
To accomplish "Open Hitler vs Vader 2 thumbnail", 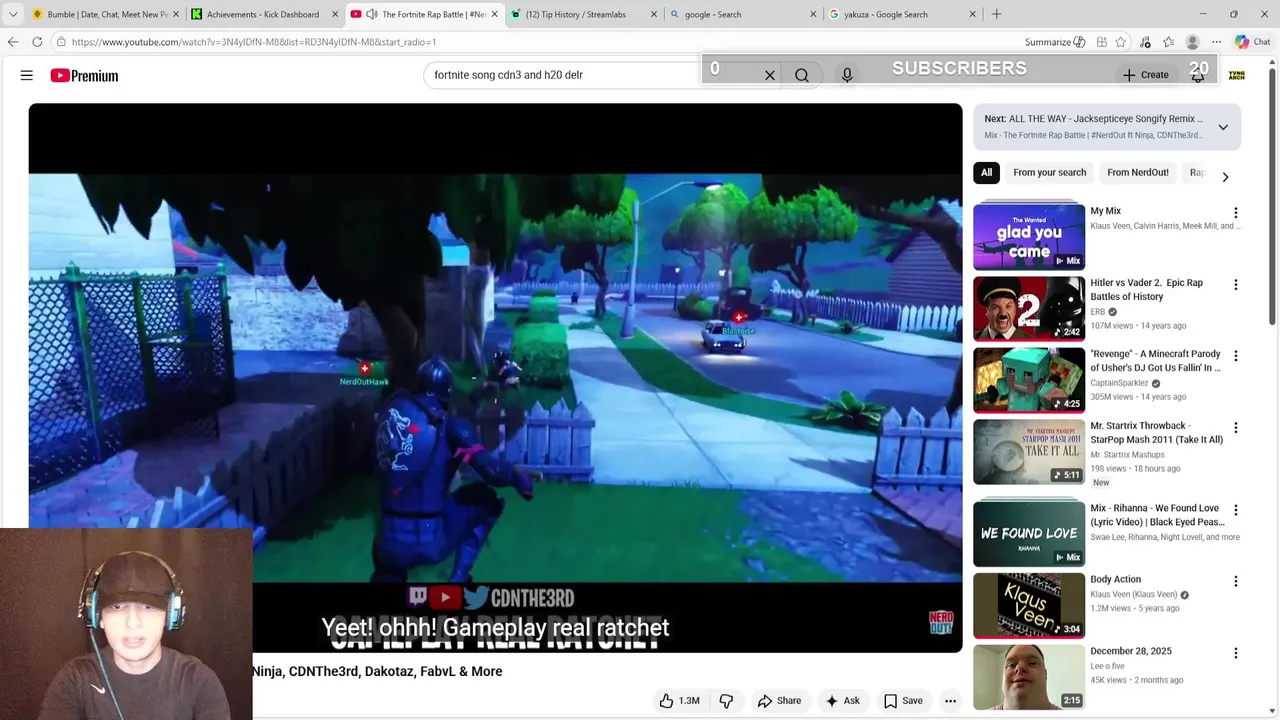I will (x=1029, y=308).
